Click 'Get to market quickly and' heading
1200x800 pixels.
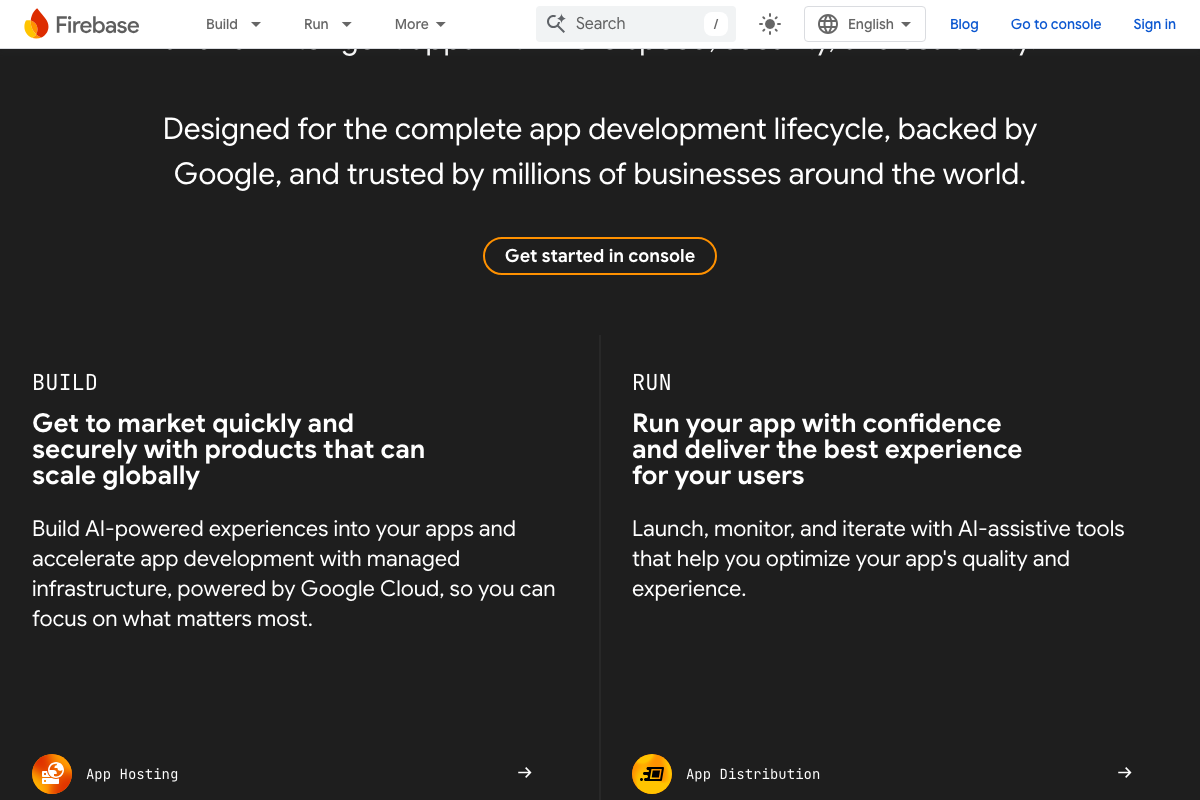tap(193, 423)
